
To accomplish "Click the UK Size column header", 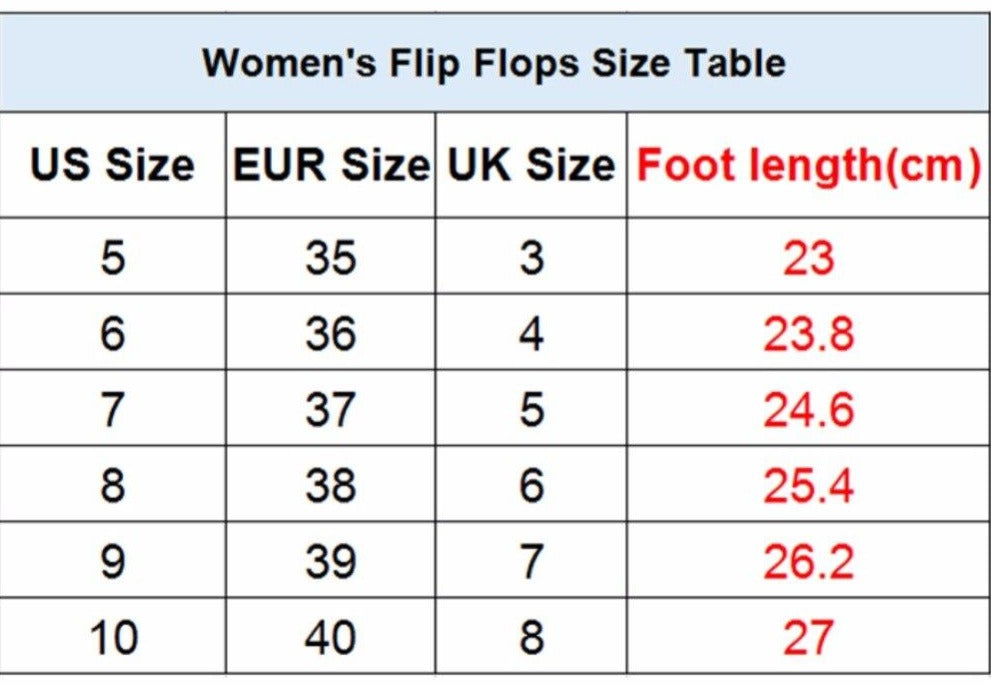I will tap(531, 165).
